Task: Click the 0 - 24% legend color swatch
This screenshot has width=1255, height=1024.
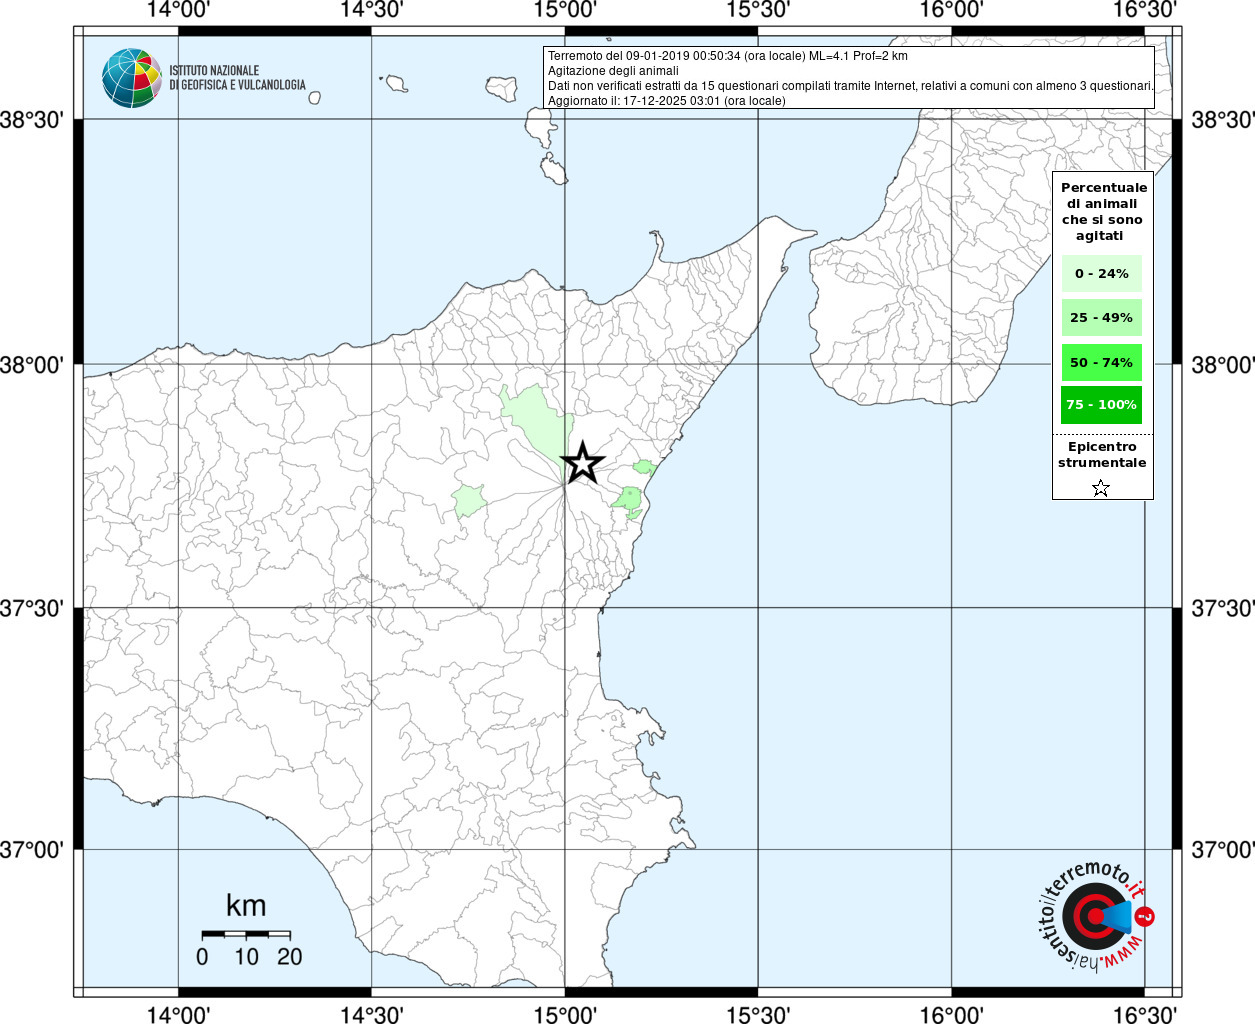Action: pyautogui.click(x=1101, y=273)
